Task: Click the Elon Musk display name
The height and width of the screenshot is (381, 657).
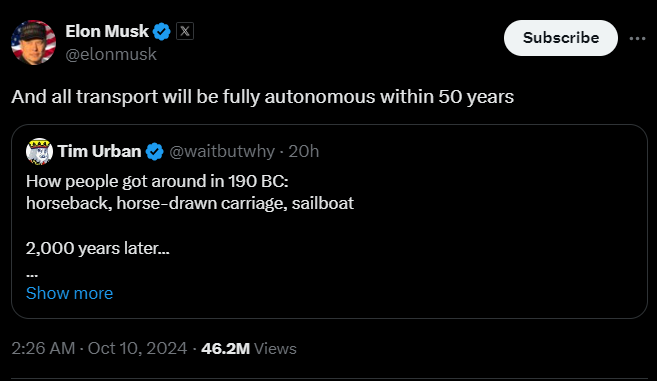Action: point(107,31)
